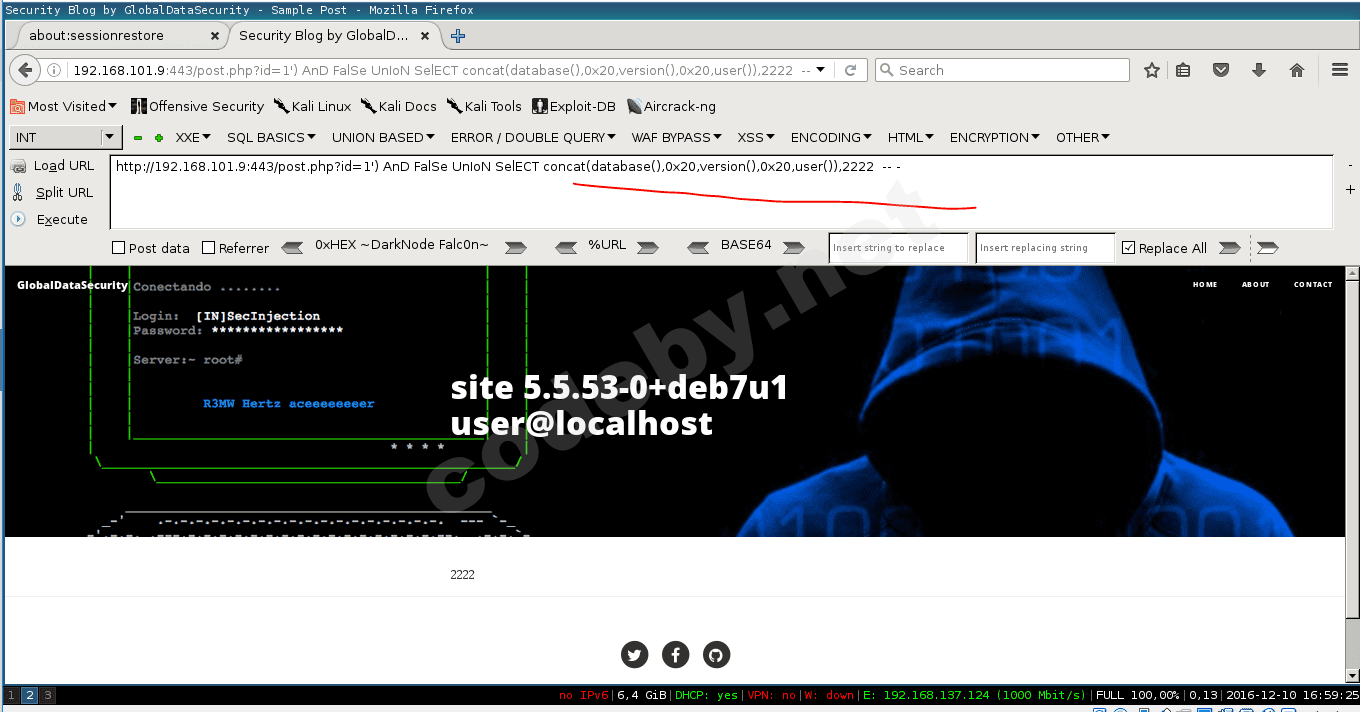Expand the UNION BASED menu

tap(384, 138)
